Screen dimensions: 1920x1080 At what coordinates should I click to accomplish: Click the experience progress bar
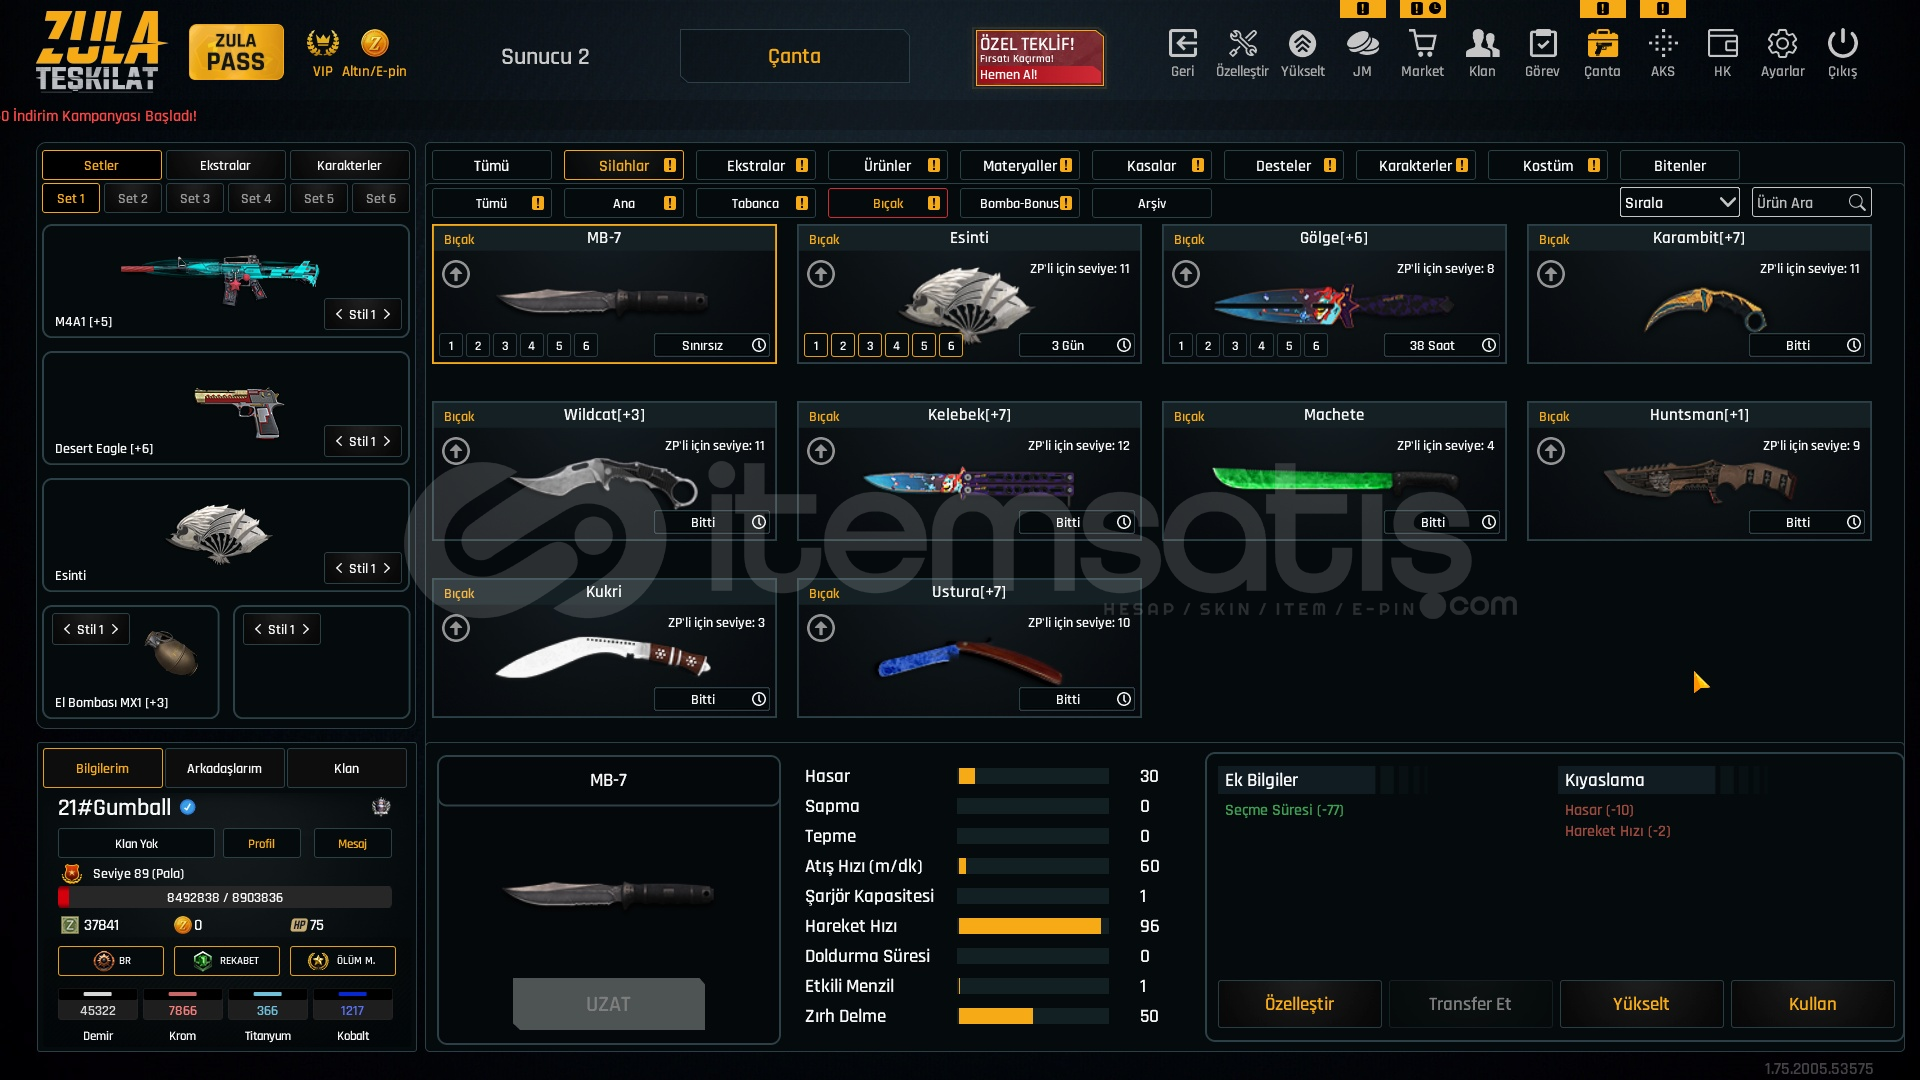coord(225,897)
